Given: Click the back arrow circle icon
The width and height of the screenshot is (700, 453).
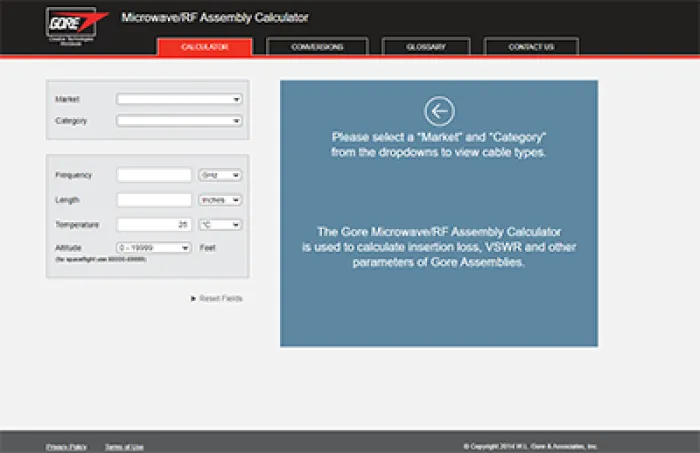Looking at the screenshot, I should point(439,111).
